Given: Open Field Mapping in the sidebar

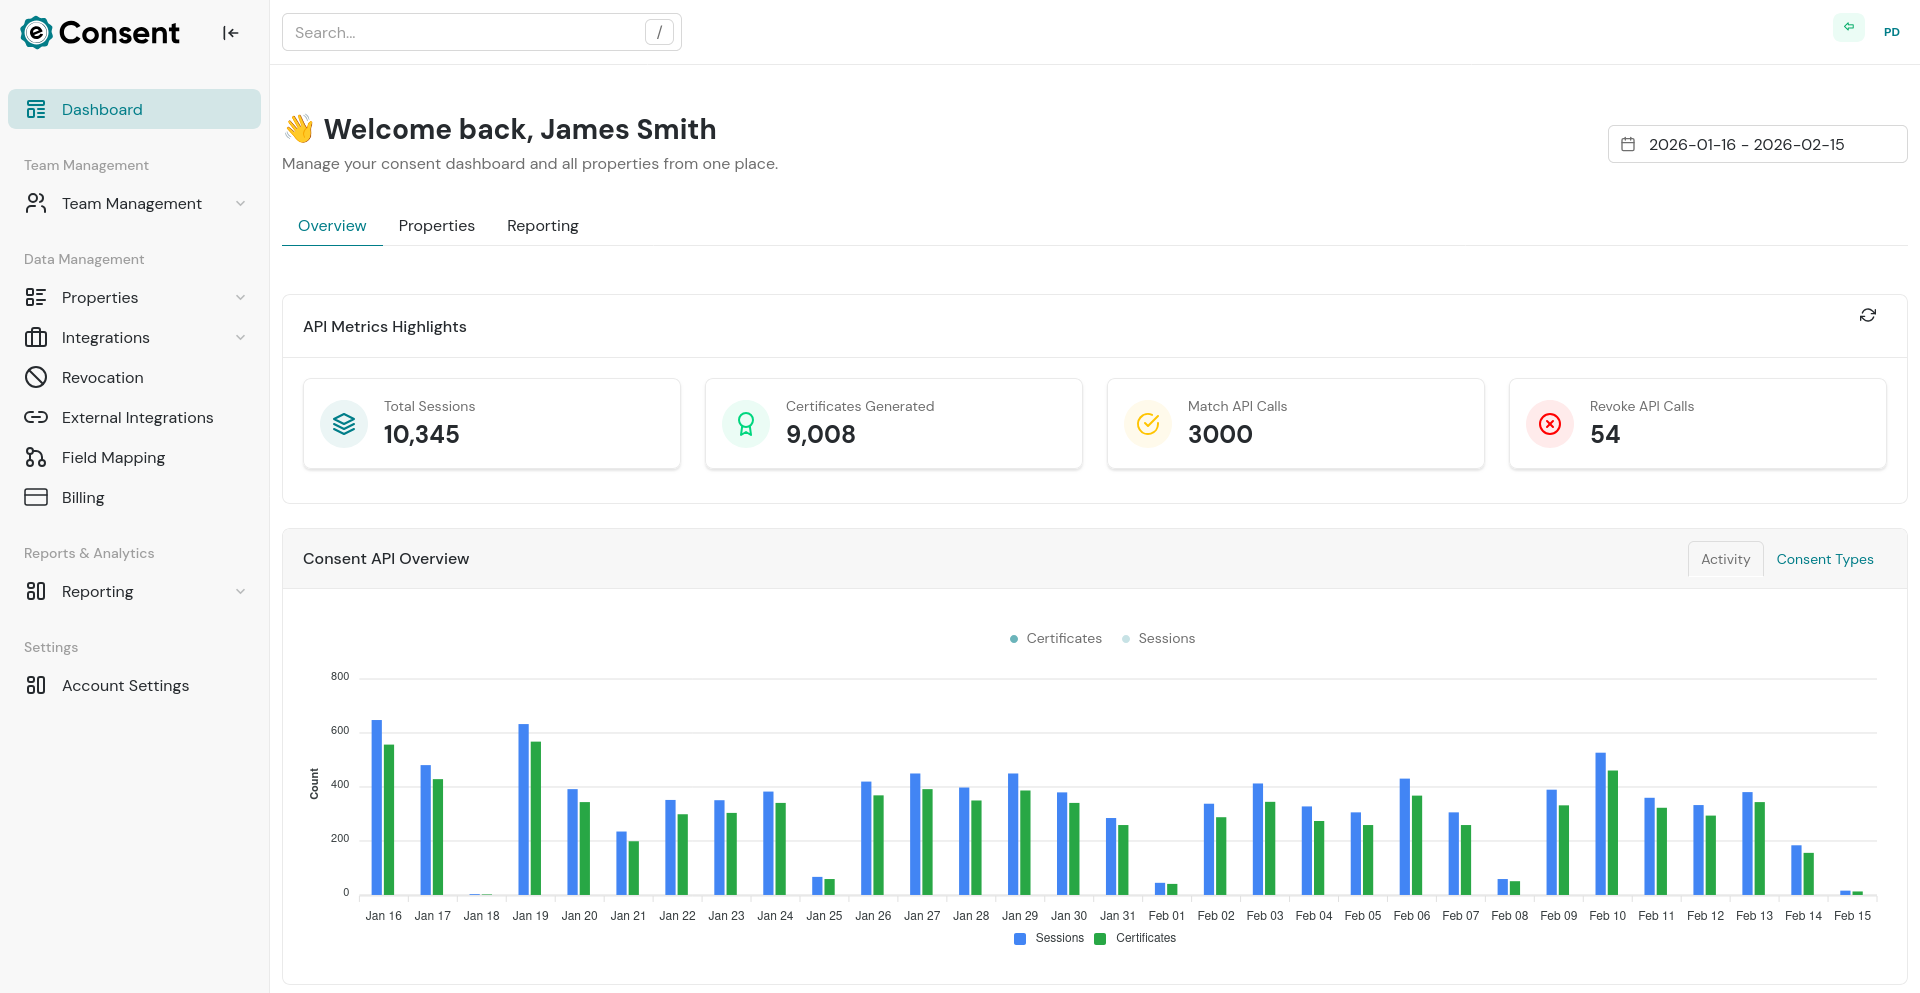Looking at the screenshot, I should [113, 457].
